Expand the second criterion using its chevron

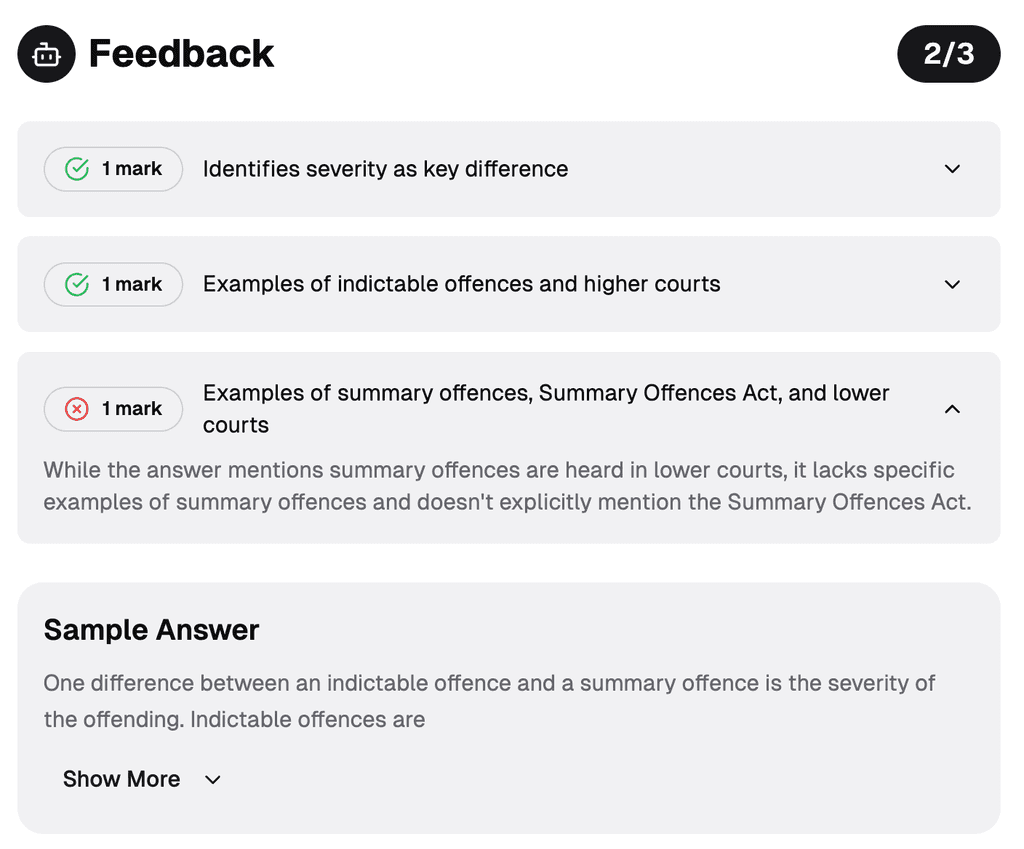click(x=952, y=284)
